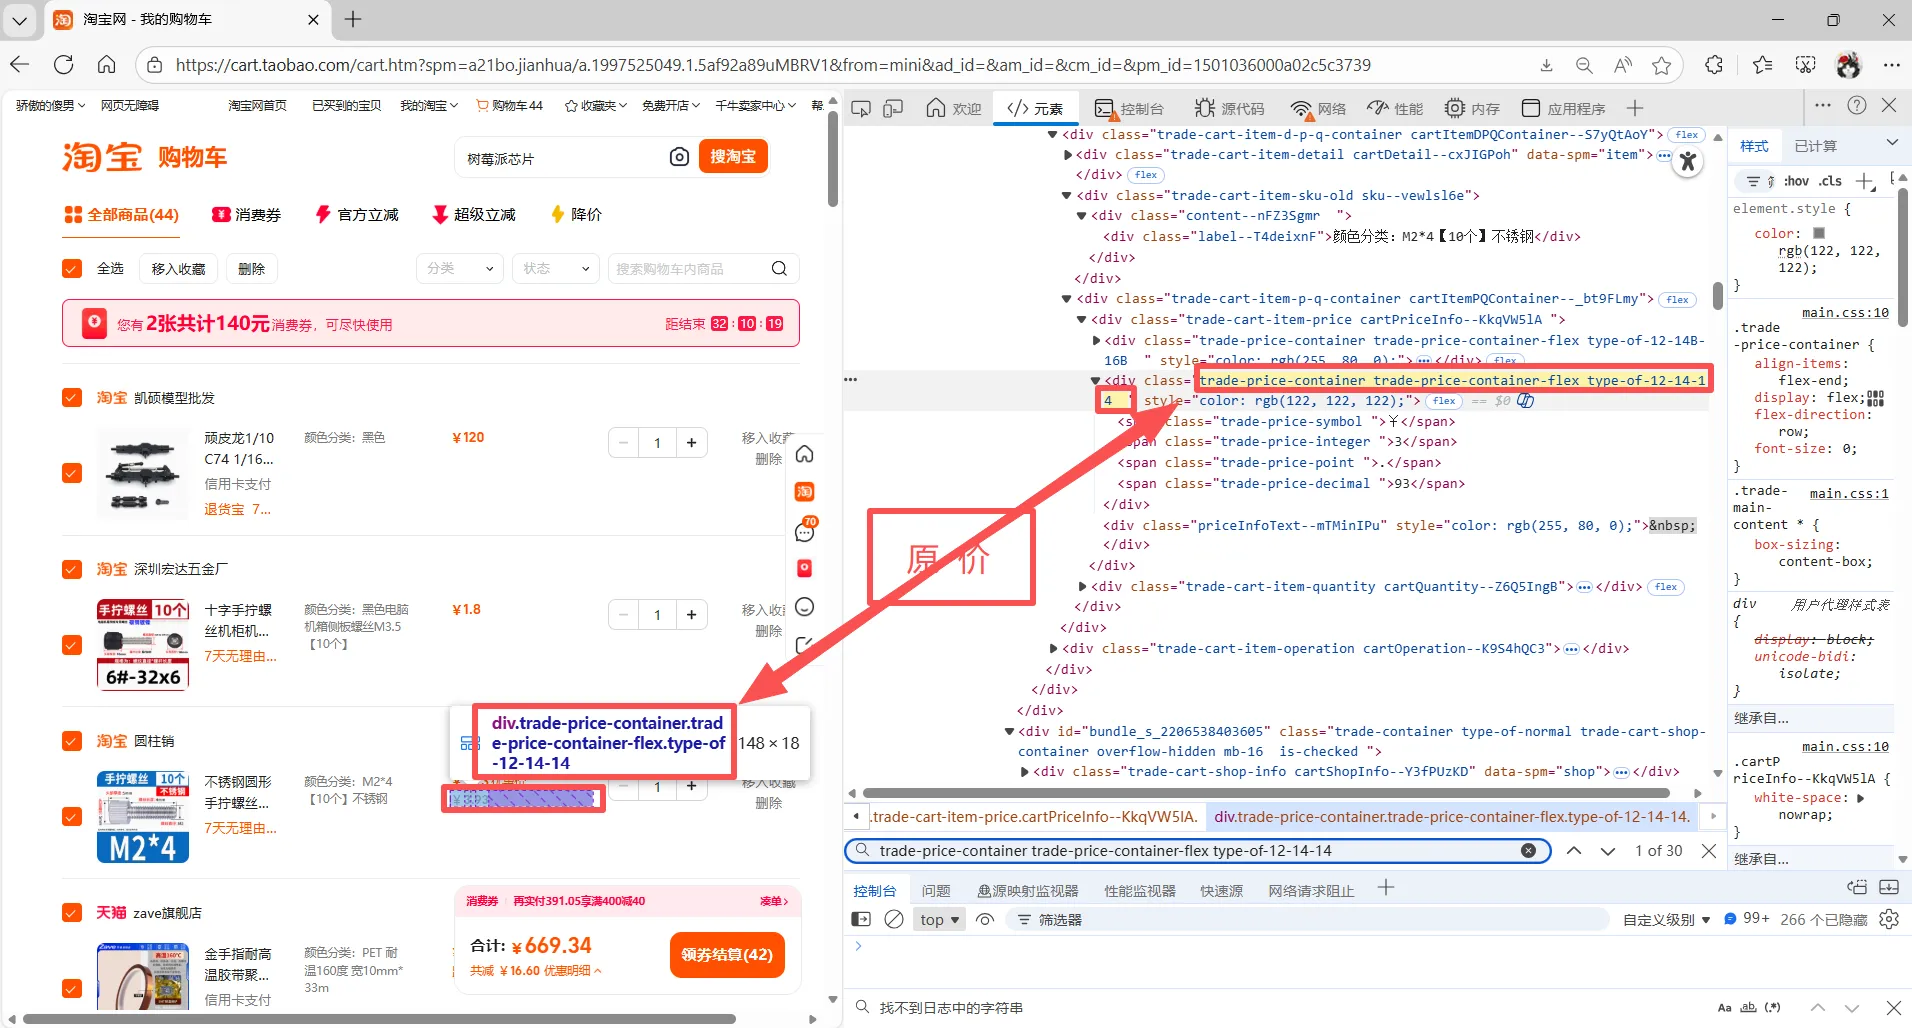Open the console top context selector

coord(940,919)
